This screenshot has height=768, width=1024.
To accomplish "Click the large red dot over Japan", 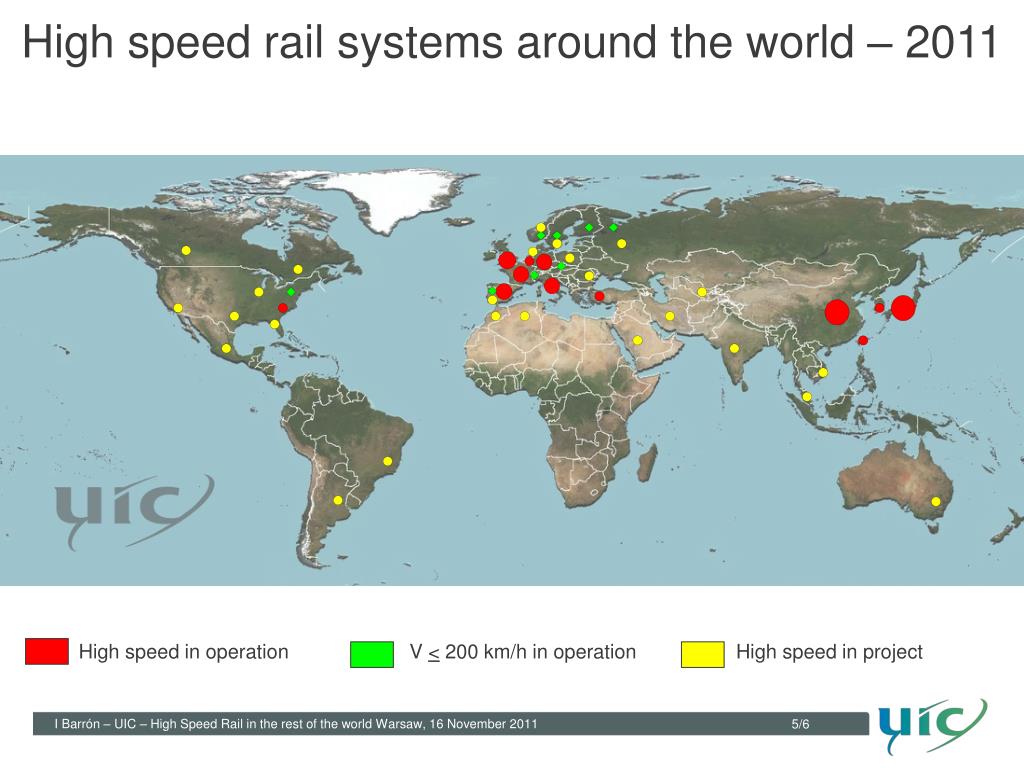I will click(903, 308).
